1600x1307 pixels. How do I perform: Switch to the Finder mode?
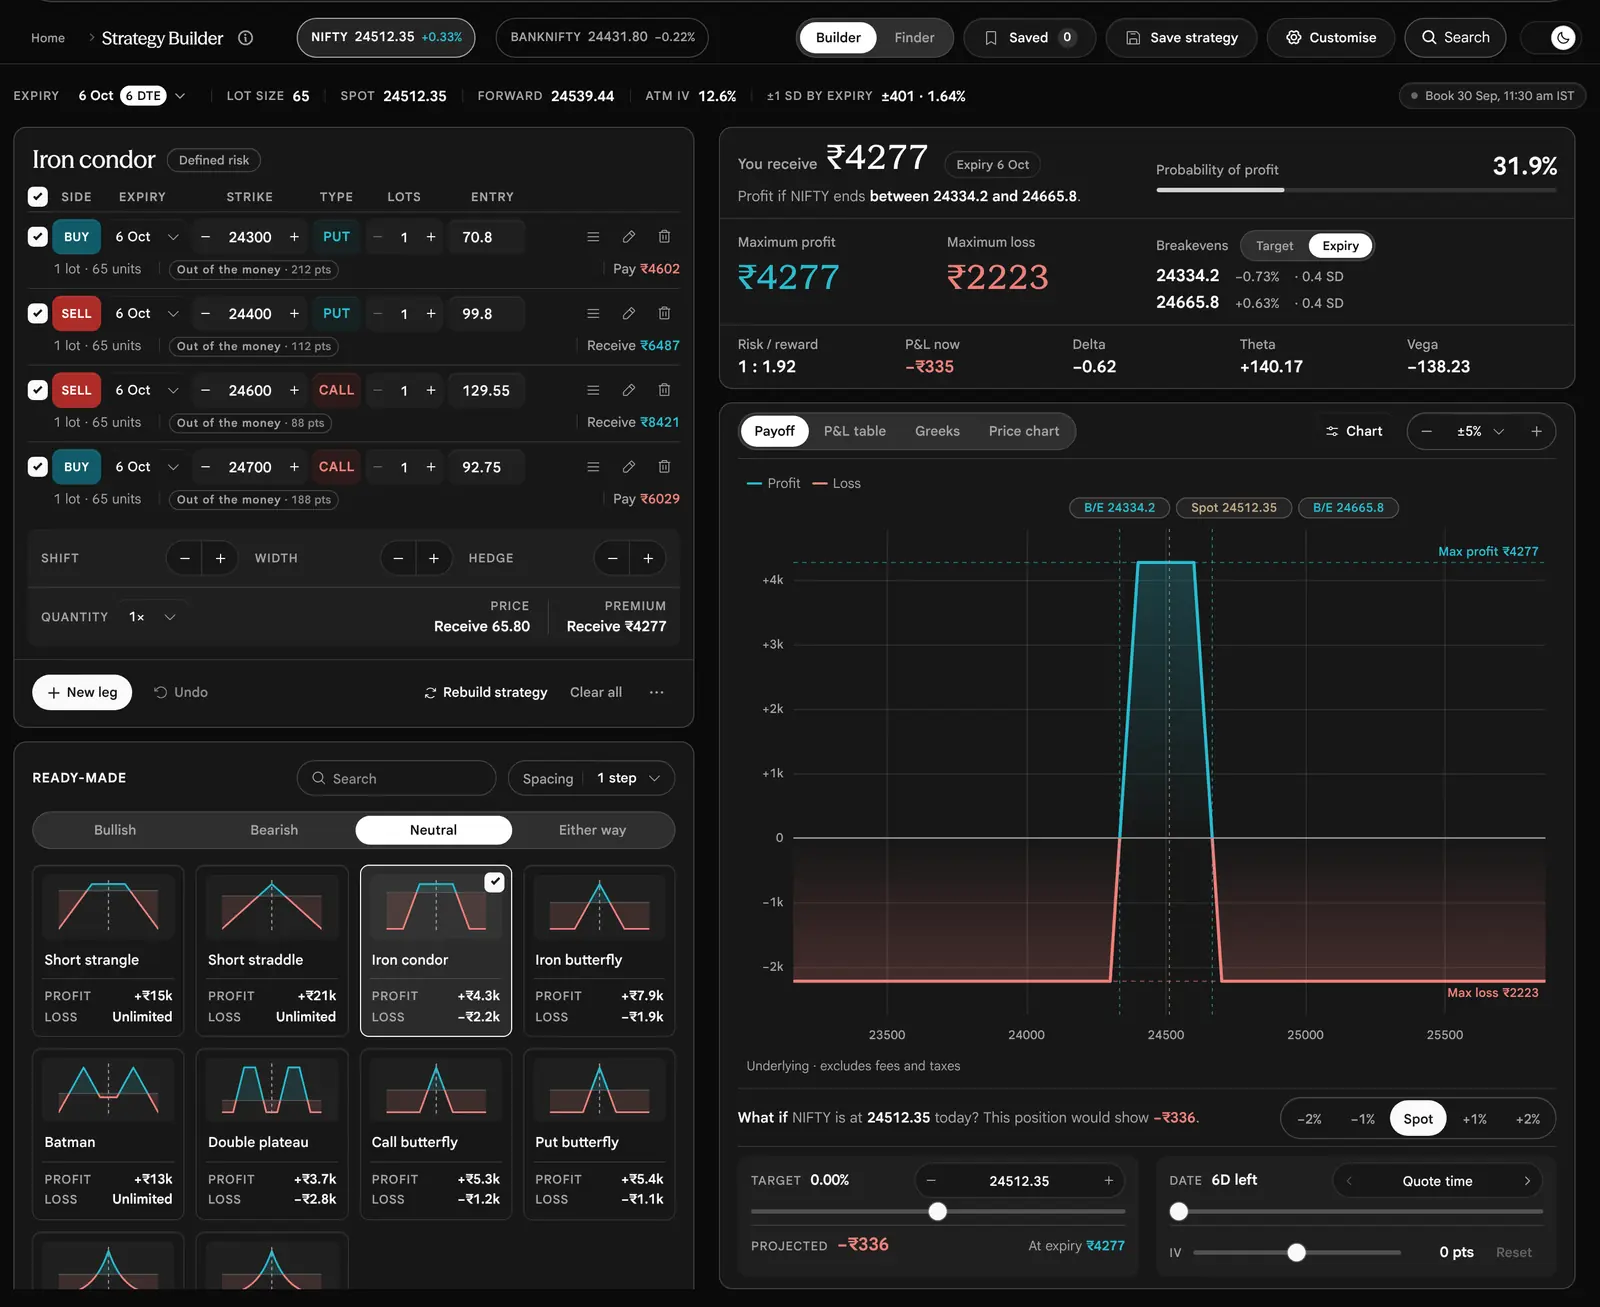coord(914,38)
